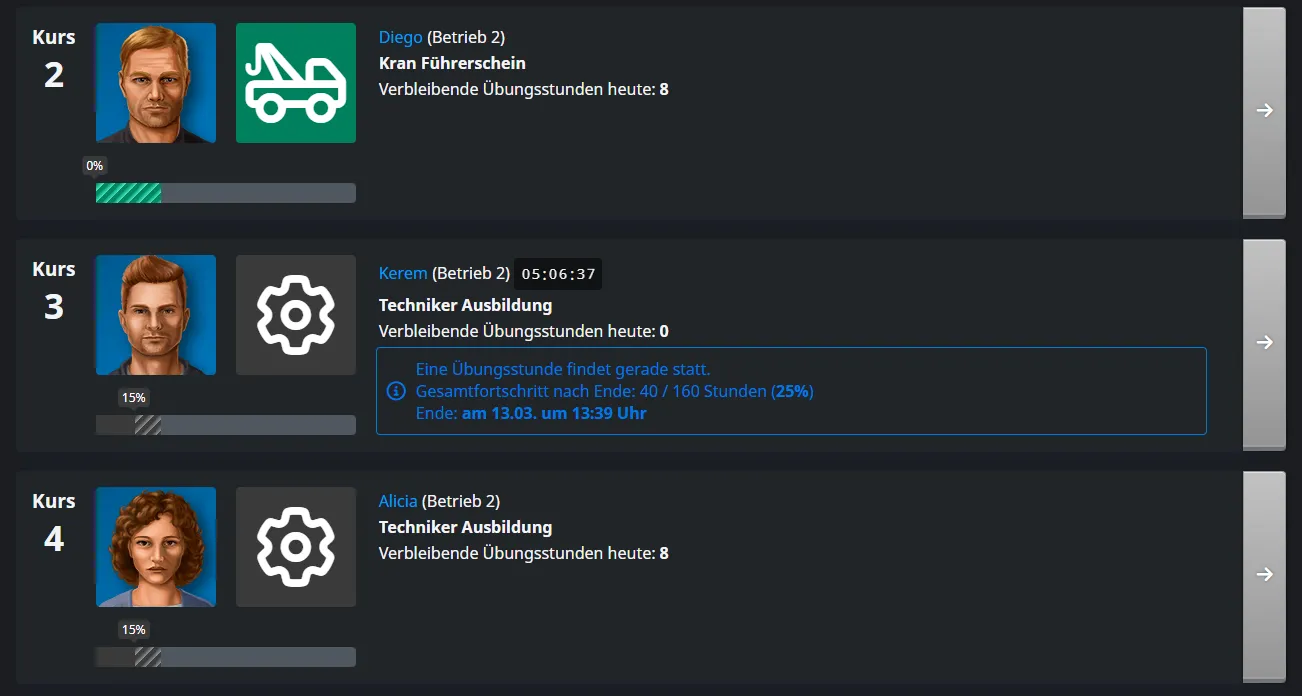Click Diego's green striped progress bar
The image size is (1302, 696).
tap(129, 193)
